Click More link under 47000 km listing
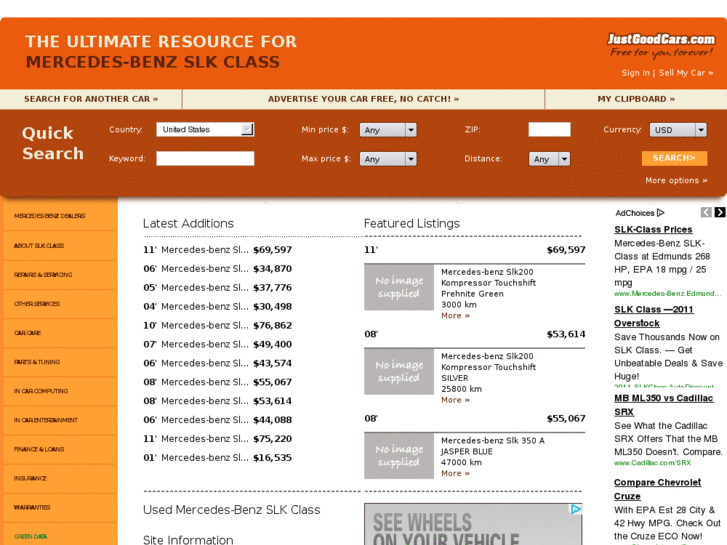The width and height of the screenshot is (727, 545). point(455,474)
